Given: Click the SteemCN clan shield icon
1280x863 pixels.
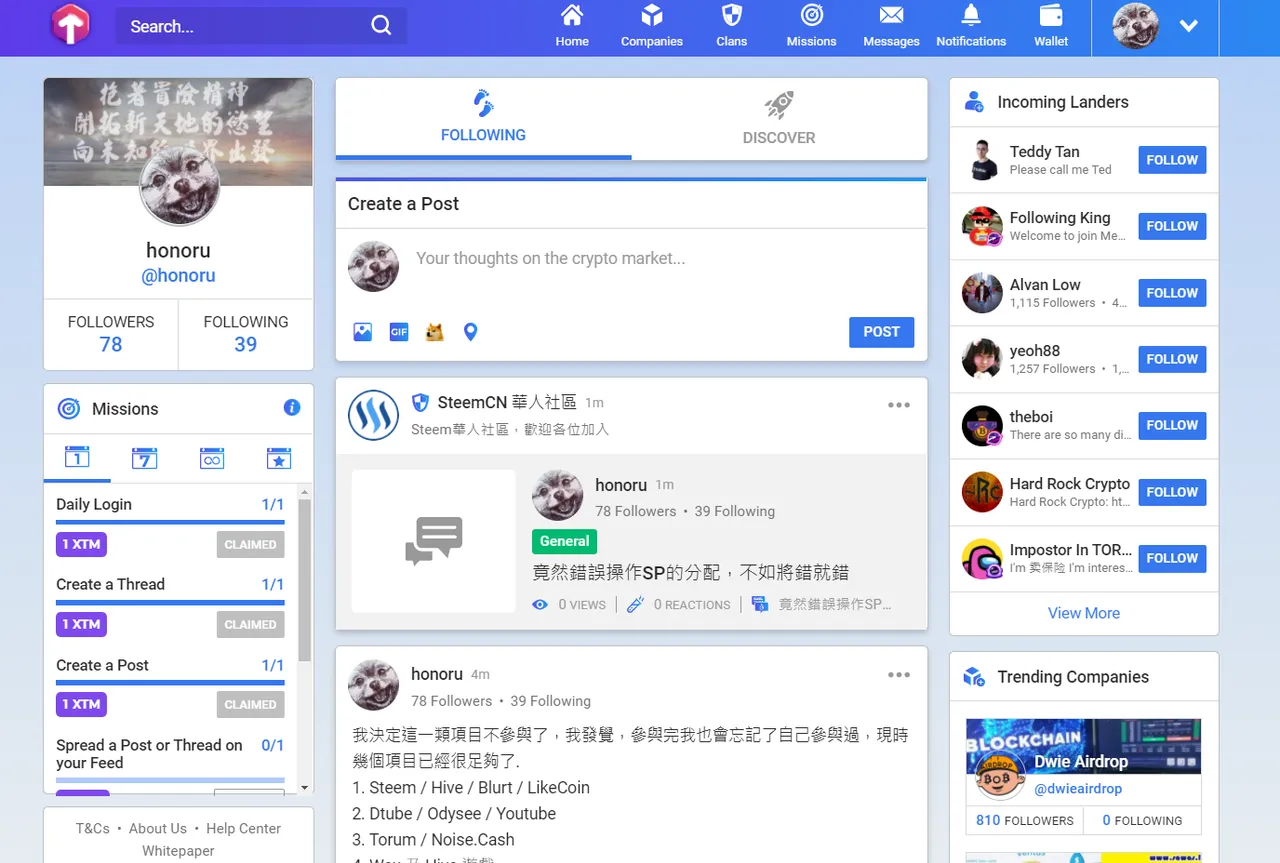Looking at the screenshot, I should [x=421, y=402].
